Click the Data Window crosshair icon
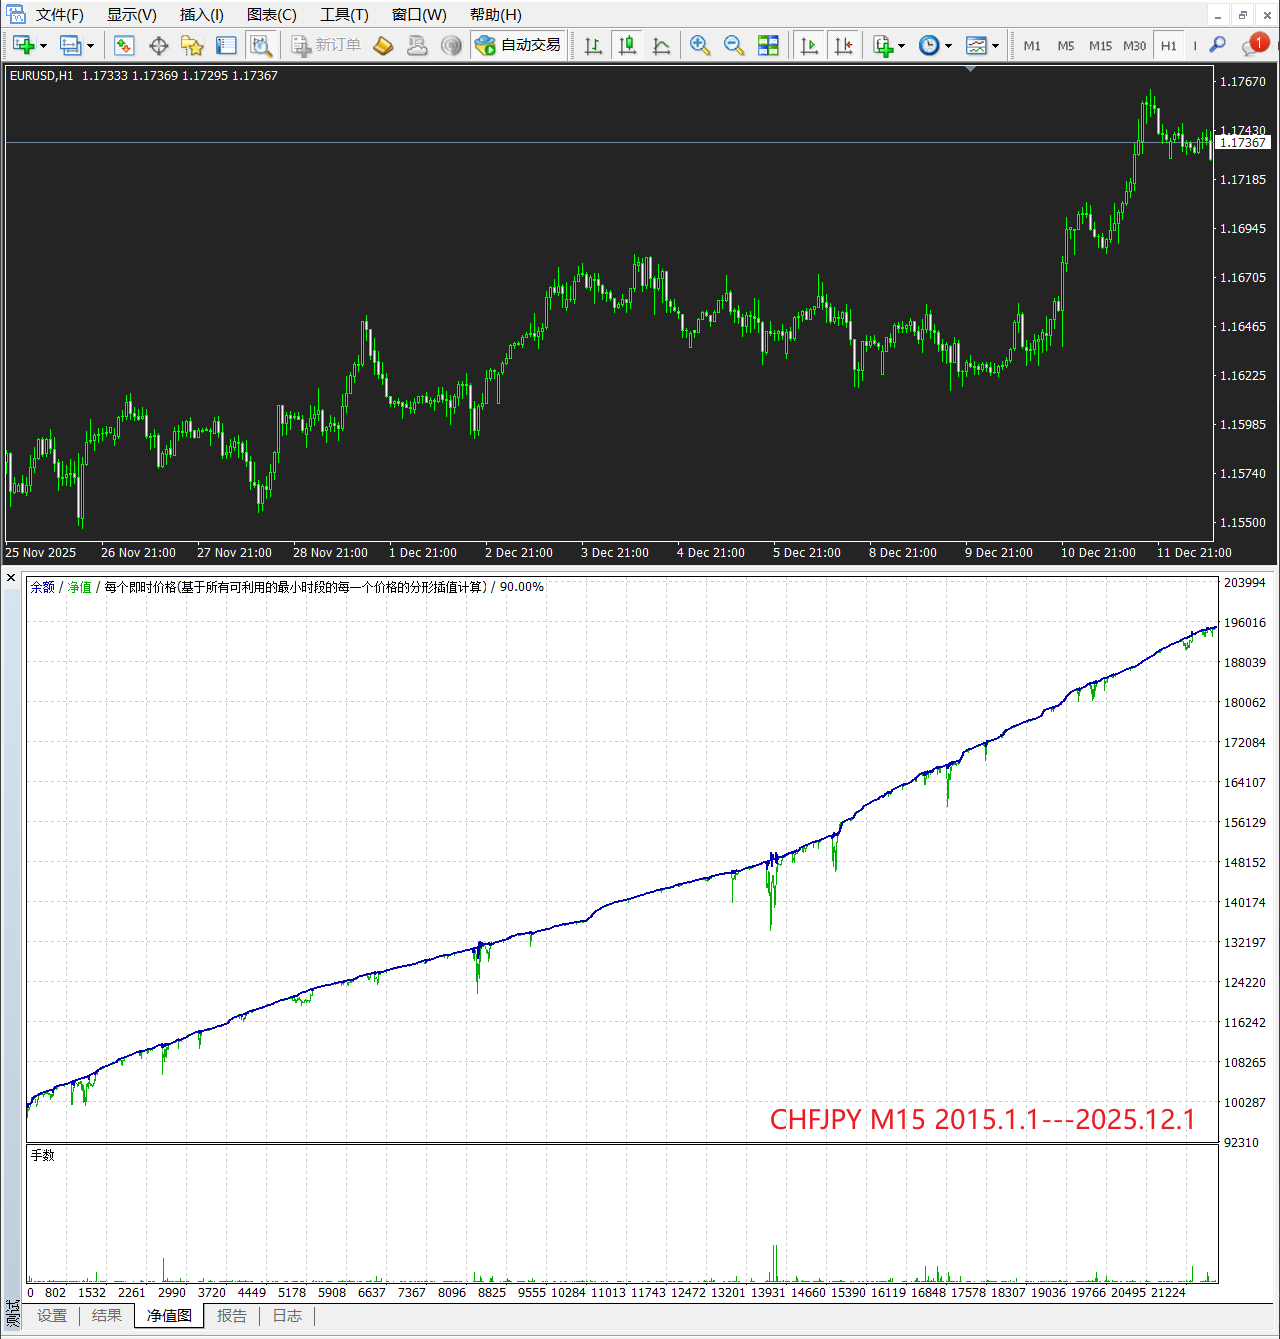Screen dimensions: 1280x1339 click(x=158, y=45)
